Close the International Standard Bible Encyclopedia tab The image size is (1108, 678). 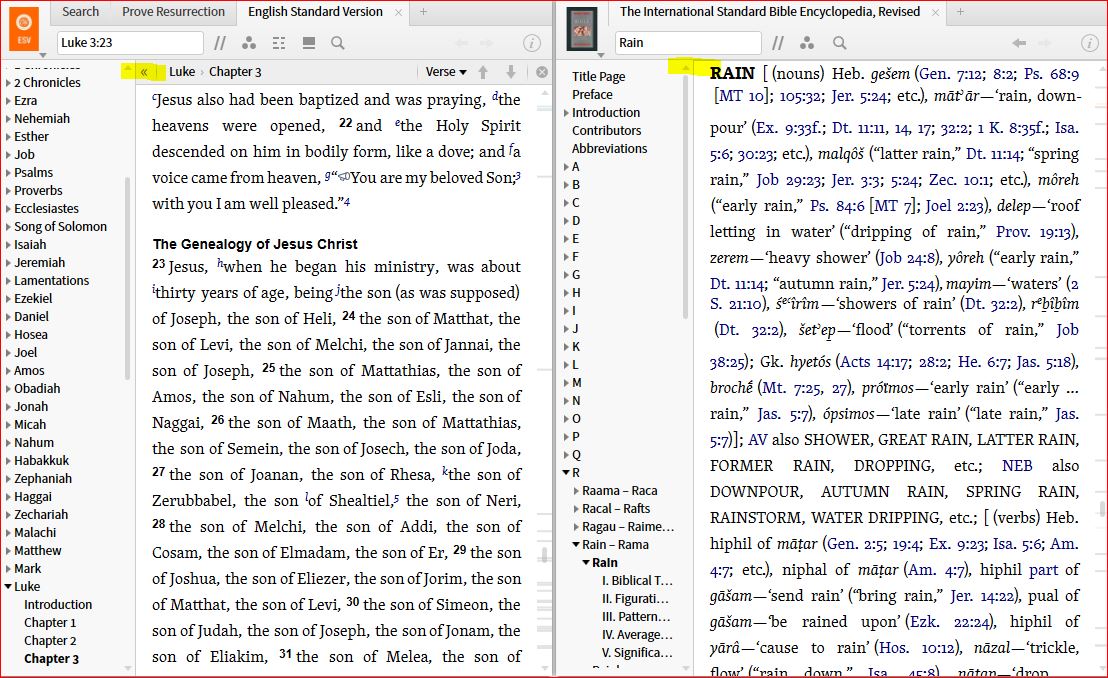[x=936, y=13]
